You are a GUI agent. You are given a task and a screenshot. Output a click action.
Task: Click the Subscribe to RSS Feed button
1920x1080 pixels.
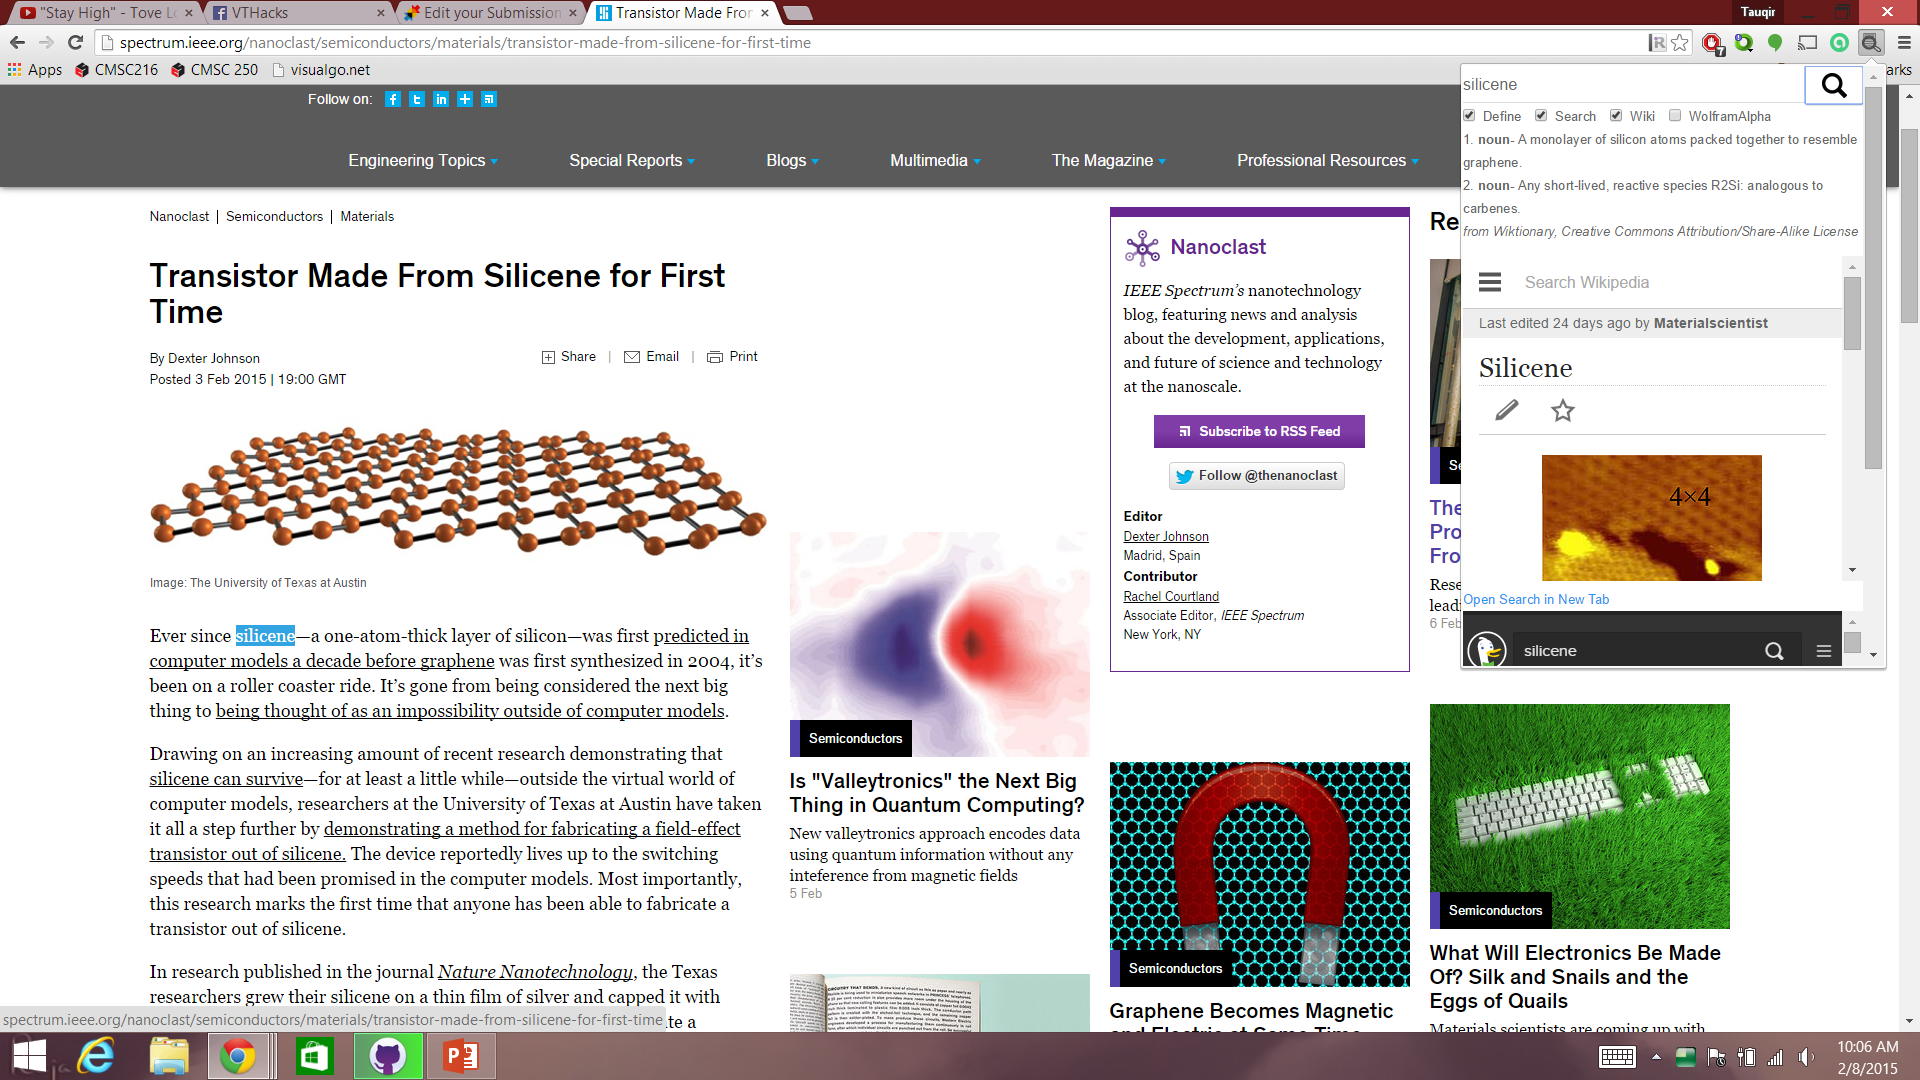tap(1259, 432)
